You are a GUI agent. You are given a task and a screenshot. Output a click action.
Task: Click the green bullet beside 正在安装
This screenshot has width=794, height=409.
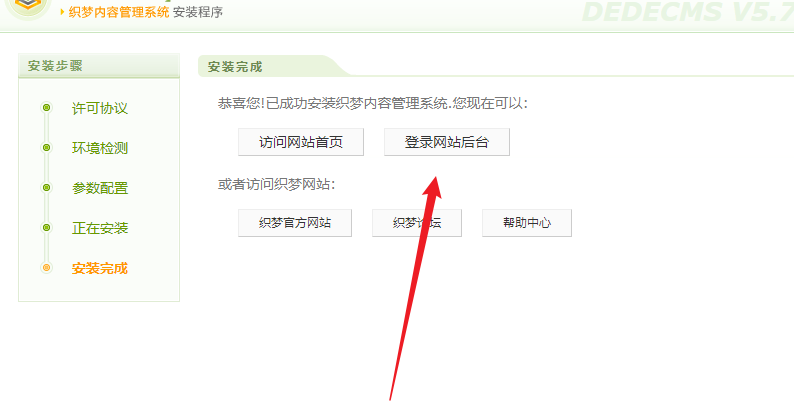[47, 227]
